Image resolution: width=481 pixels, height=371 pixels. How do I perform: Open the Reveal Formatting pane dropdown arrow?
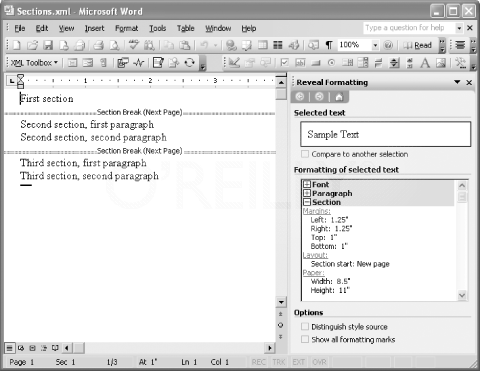click(x=457, y=82)
